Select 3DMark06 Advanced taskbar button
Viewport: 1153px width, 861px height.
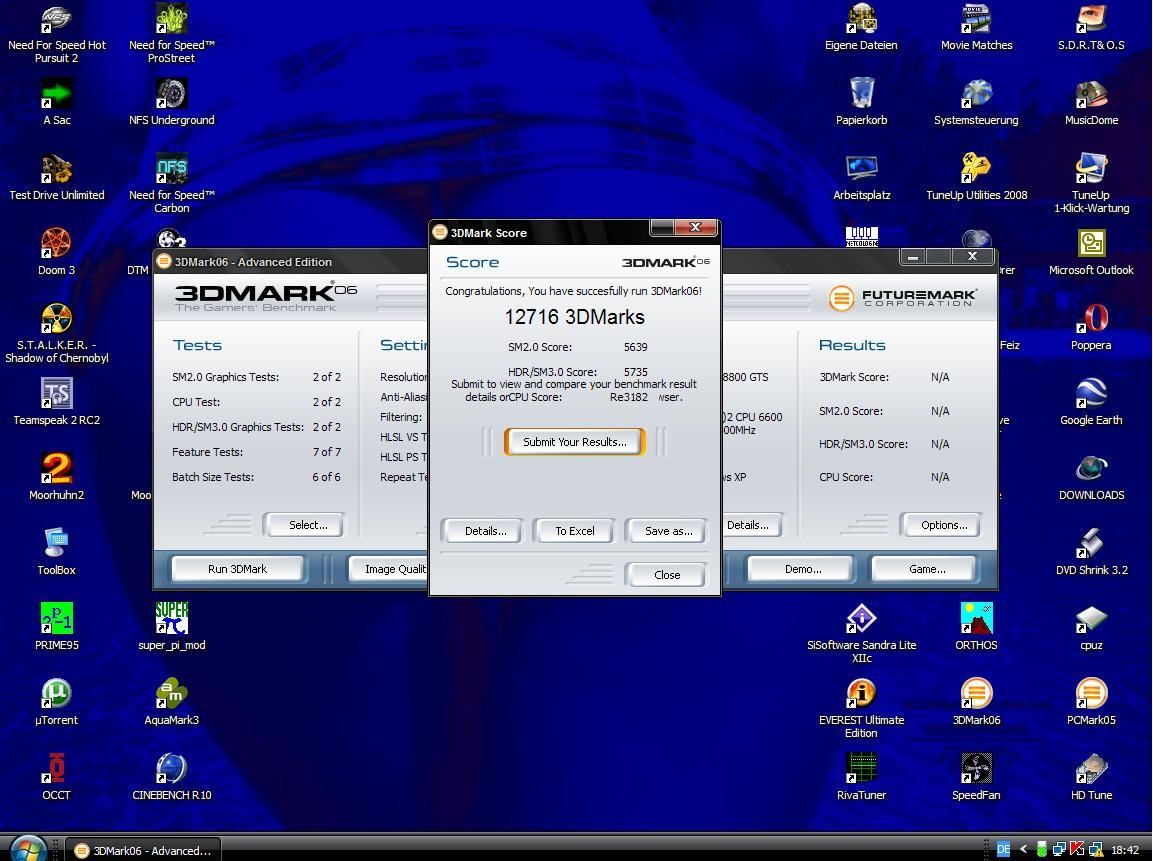[x=144, y=851]
